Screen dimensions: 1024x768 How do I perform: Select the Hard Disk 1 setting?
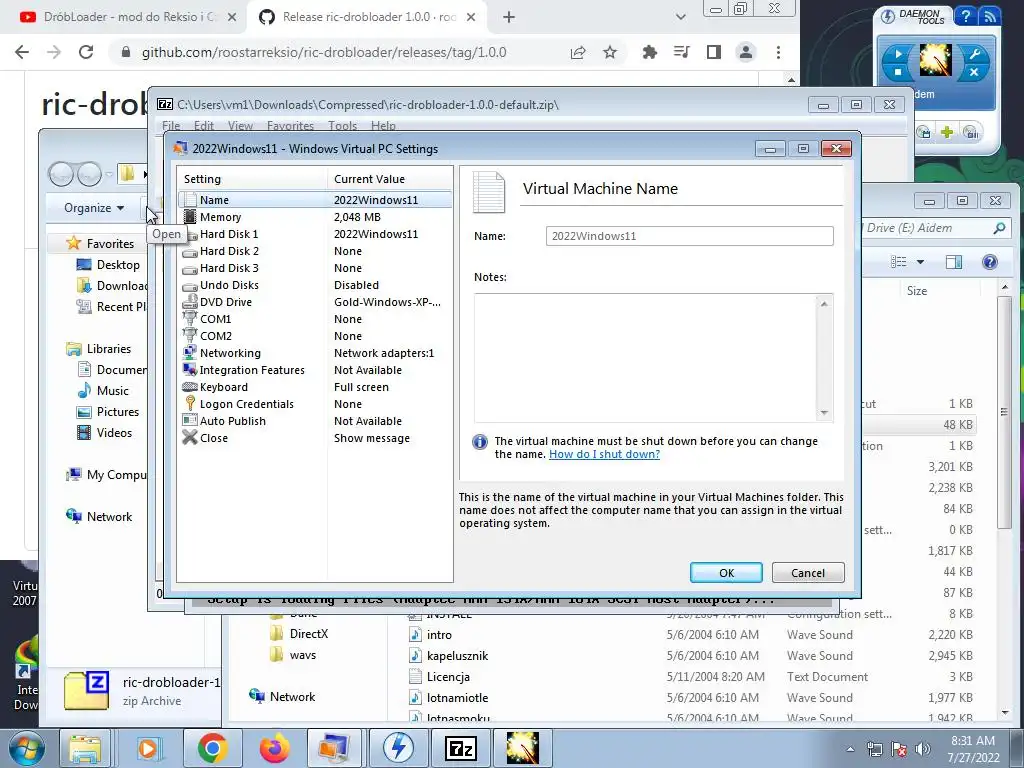point(315,234)
